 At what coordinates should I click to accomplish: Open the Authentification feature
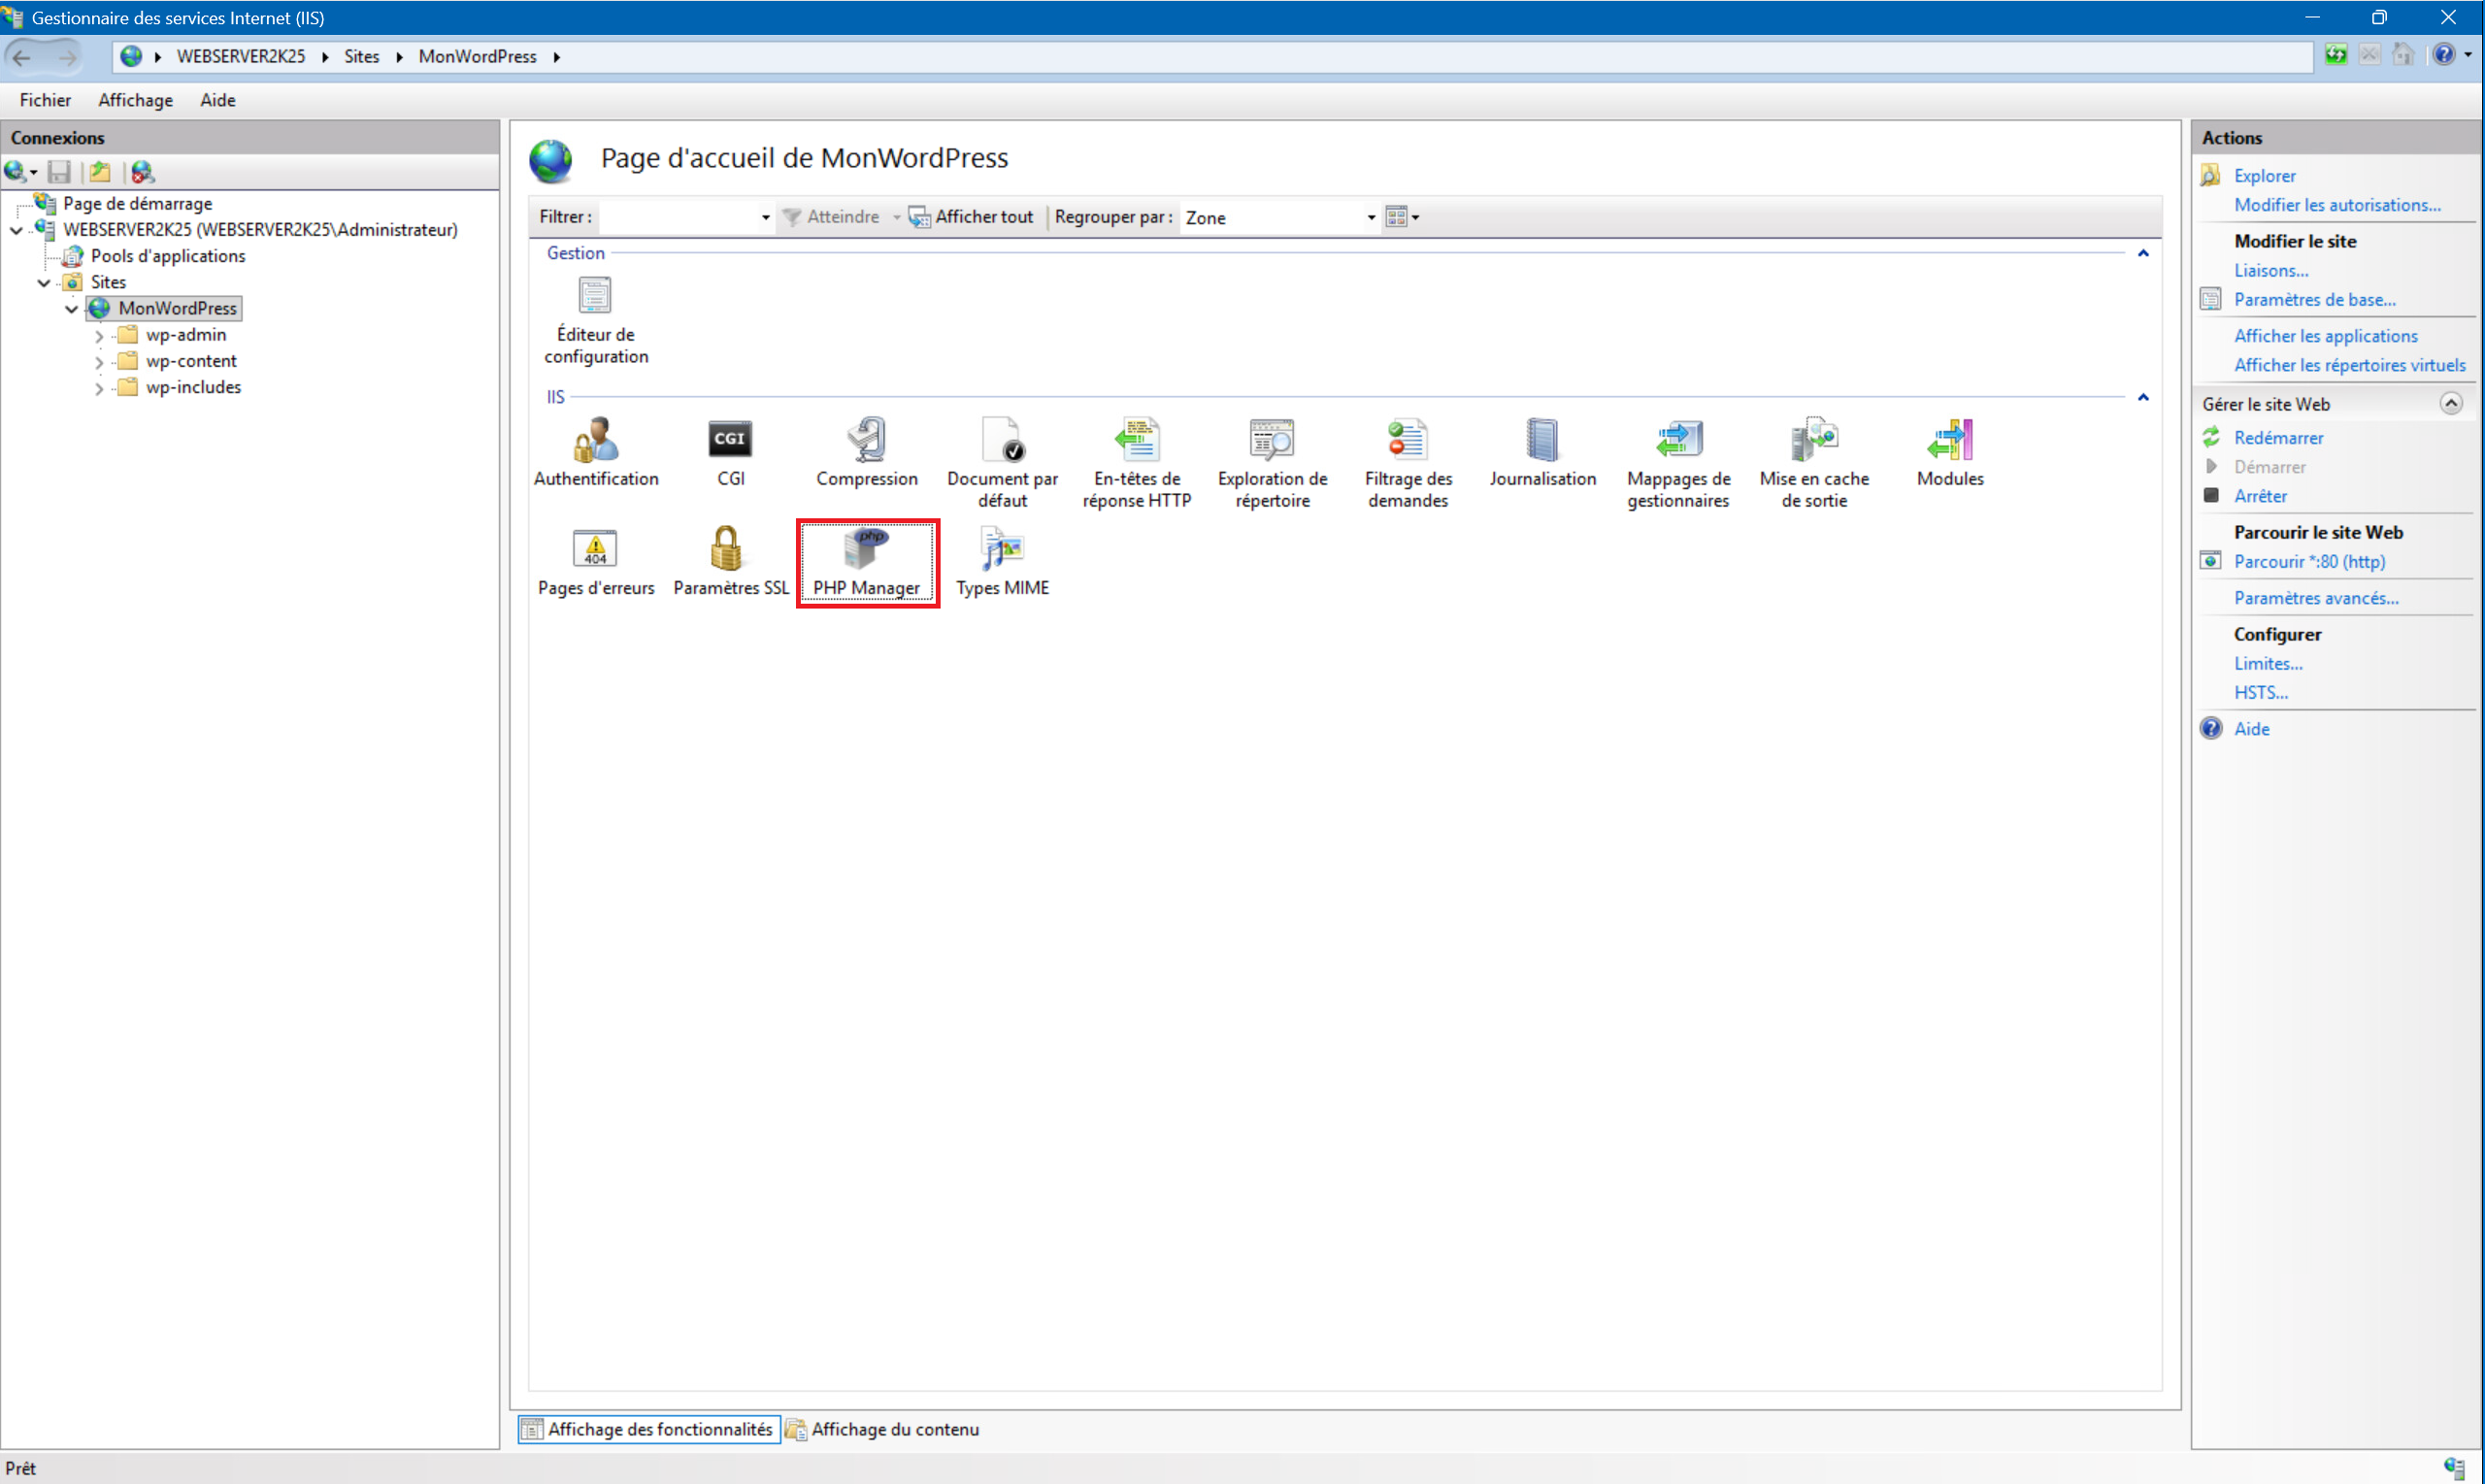pyautogui.click(x=596, y=441)
